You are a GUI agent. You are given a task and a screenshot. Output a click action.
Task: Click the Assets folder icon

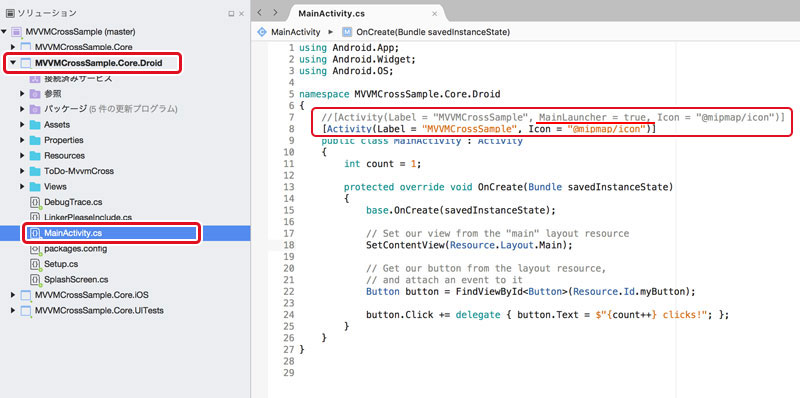(x=35, y=125)
